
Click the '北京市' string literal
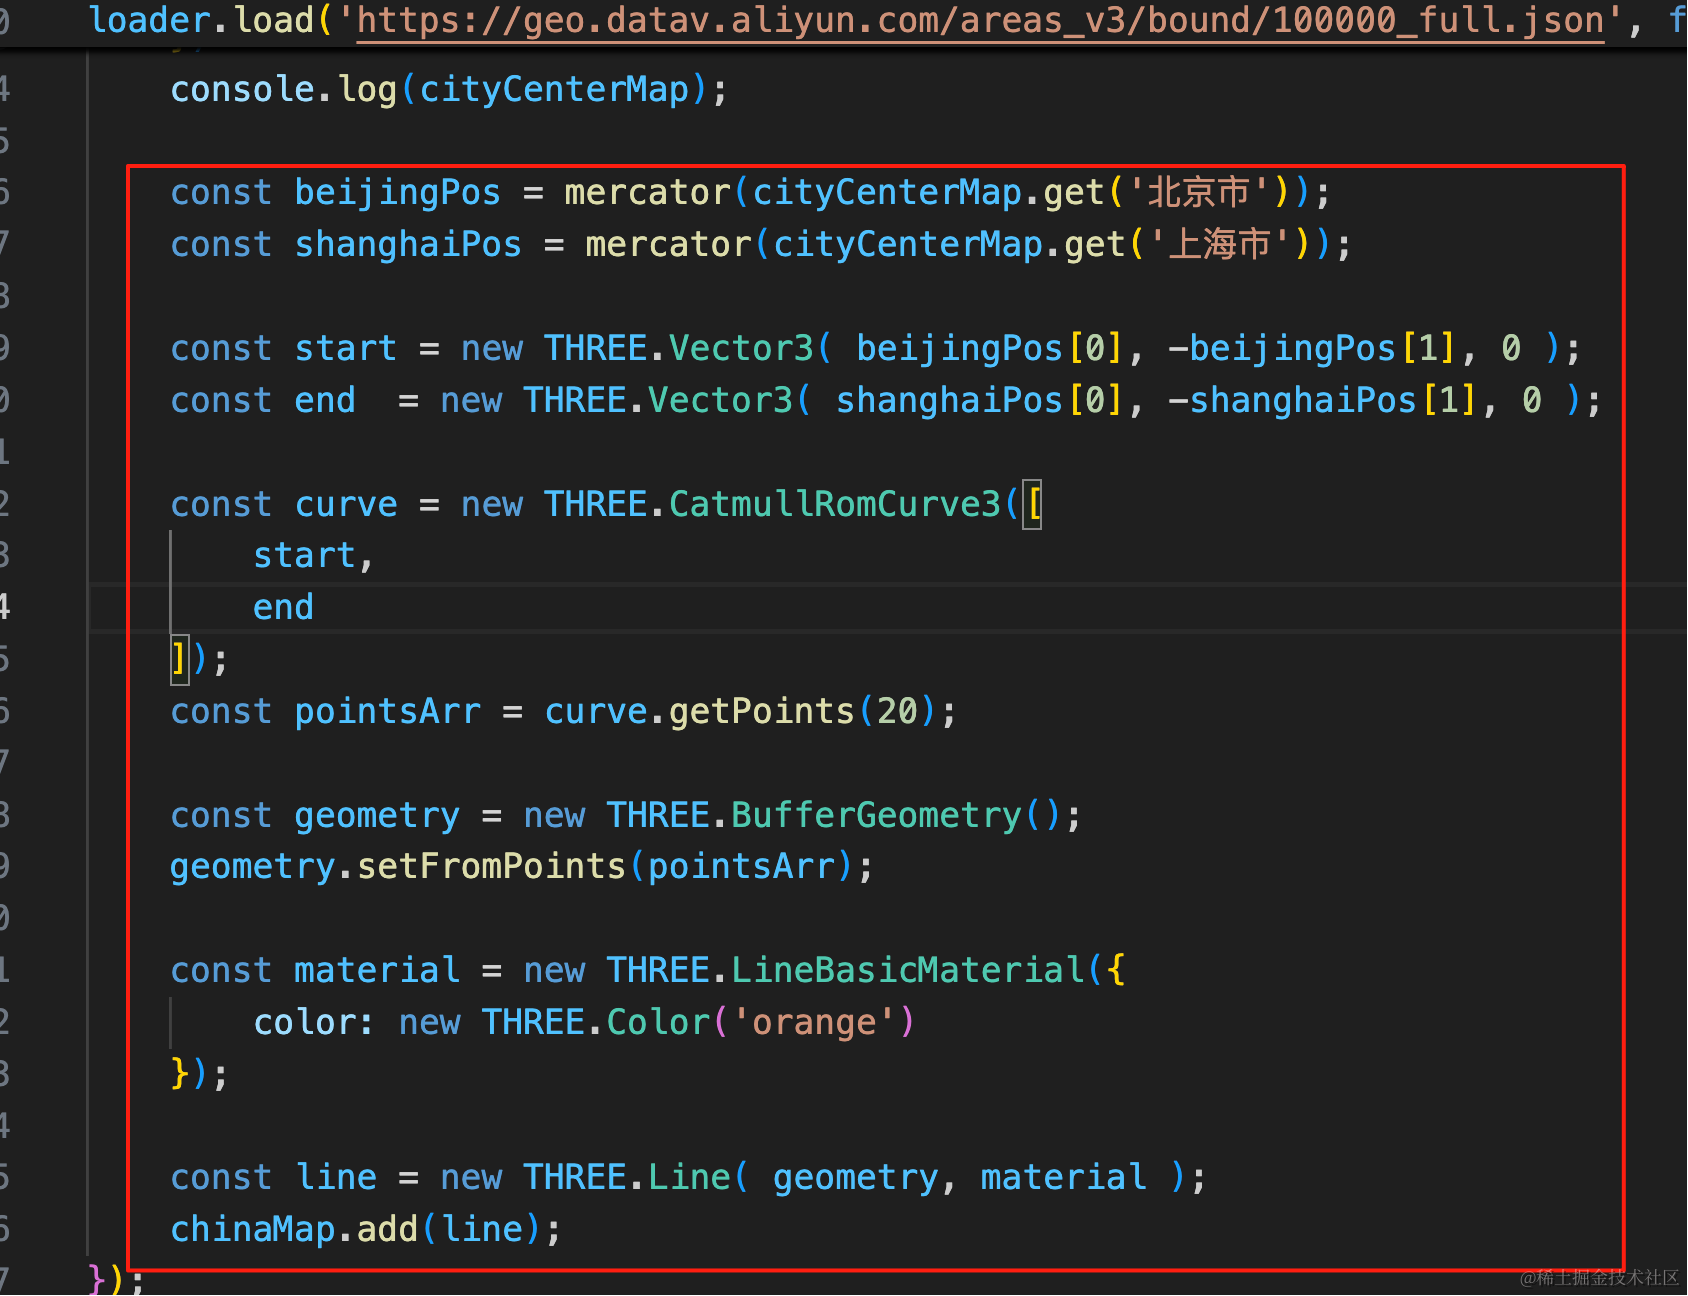[x=1198, y=192]
